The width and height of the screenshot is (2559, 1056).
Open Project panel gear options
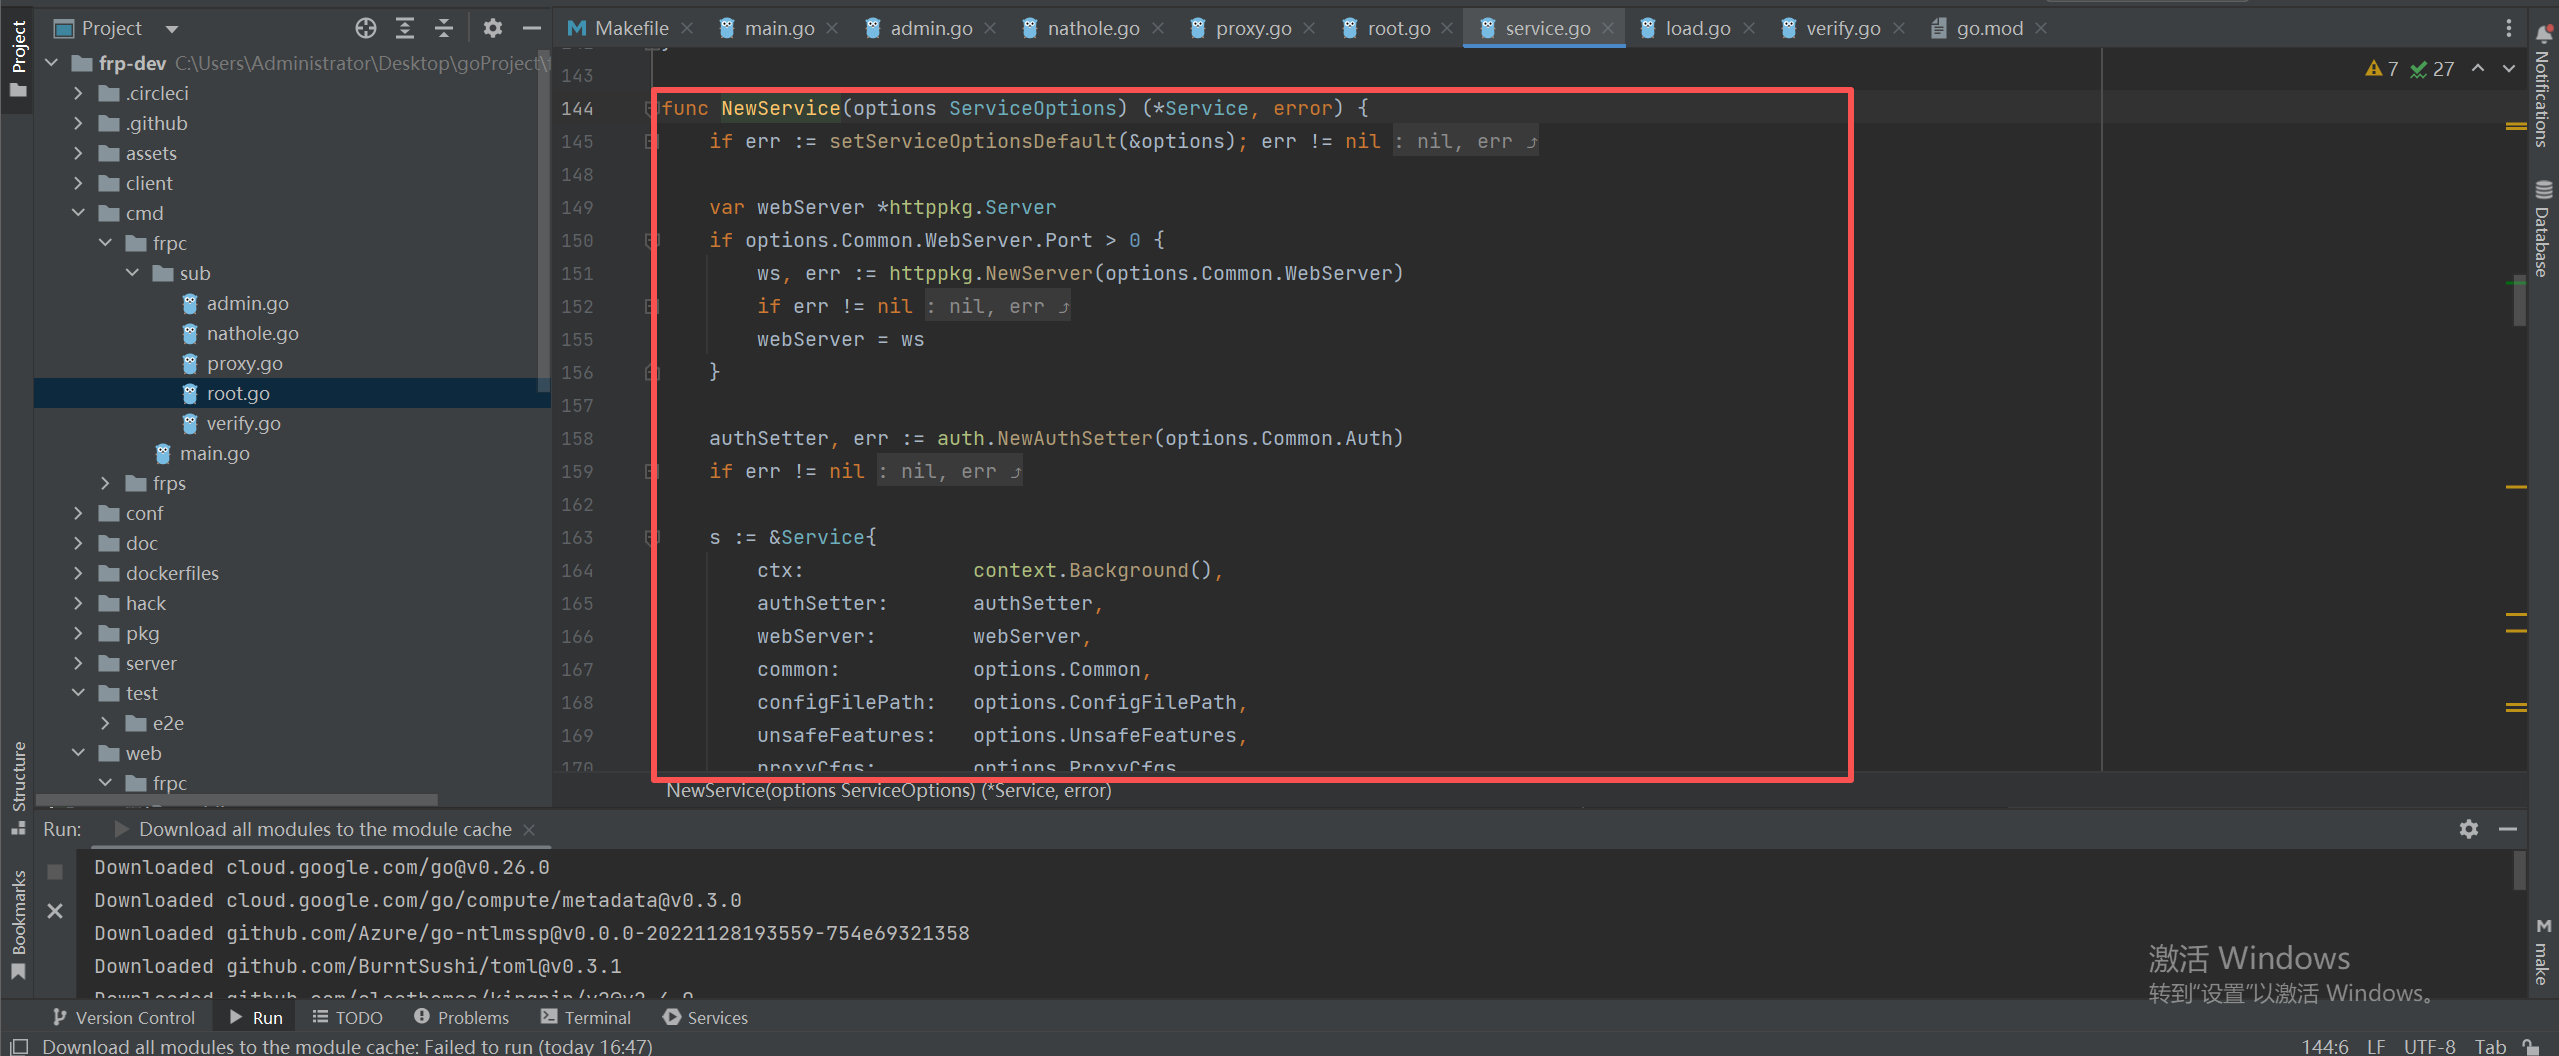tap(492, 28)
